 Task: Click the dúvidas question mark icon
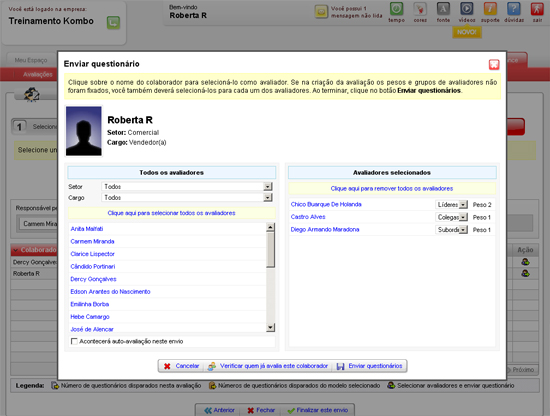(x=514, y=9)
